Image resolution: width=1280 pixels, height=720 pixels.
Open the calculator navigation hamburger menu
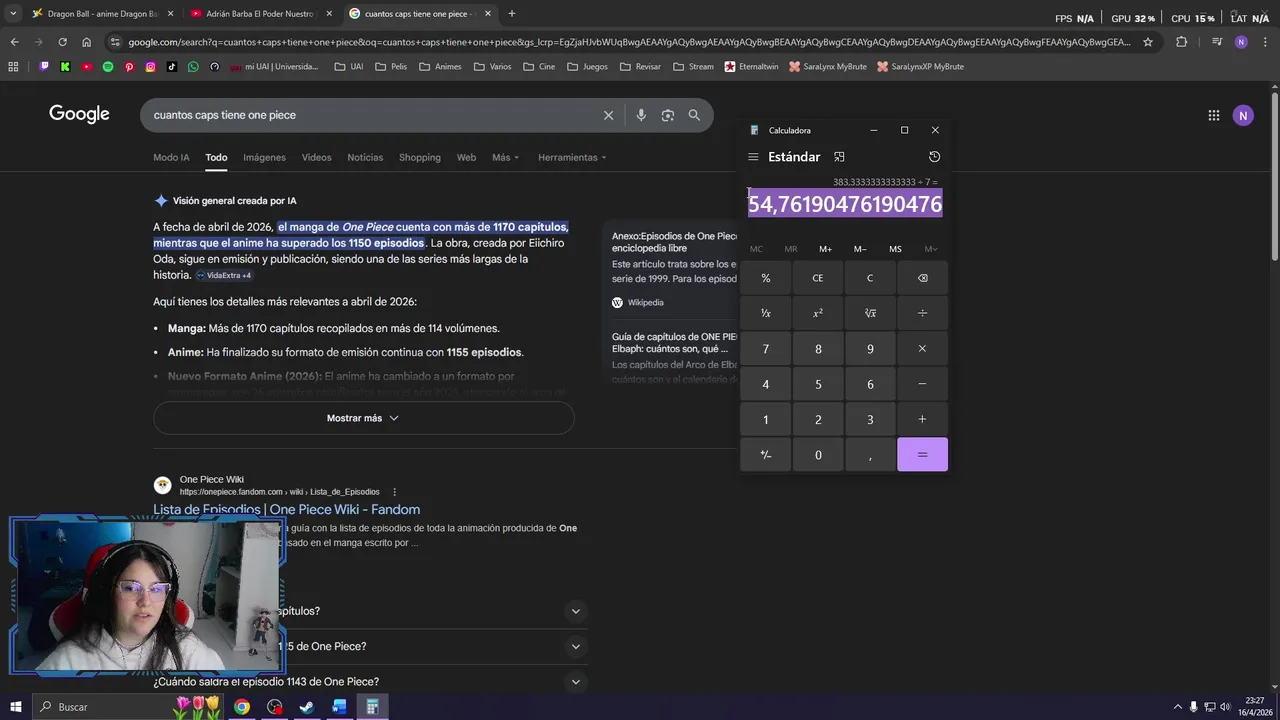(x=753, y=157)
